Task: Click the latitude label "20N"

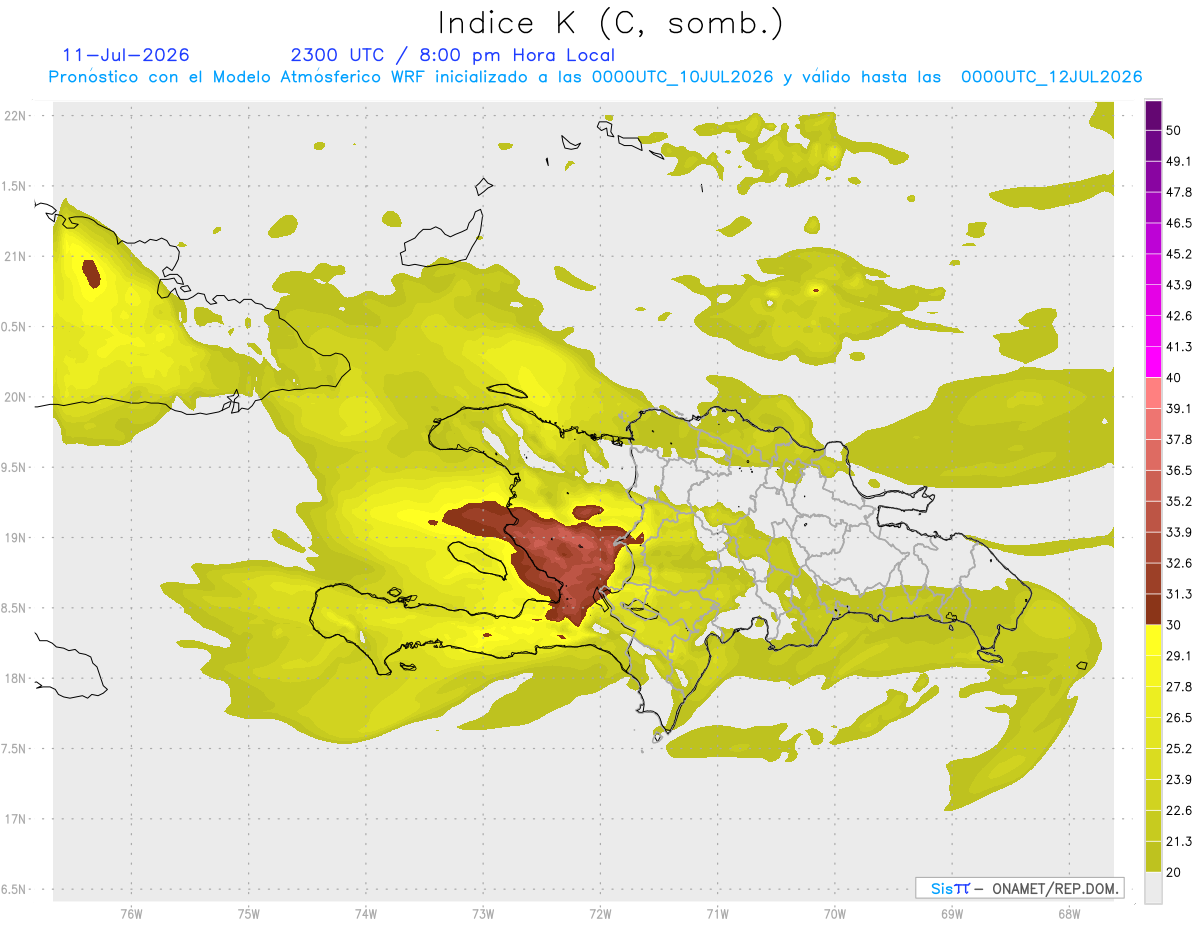Action: 16,397
